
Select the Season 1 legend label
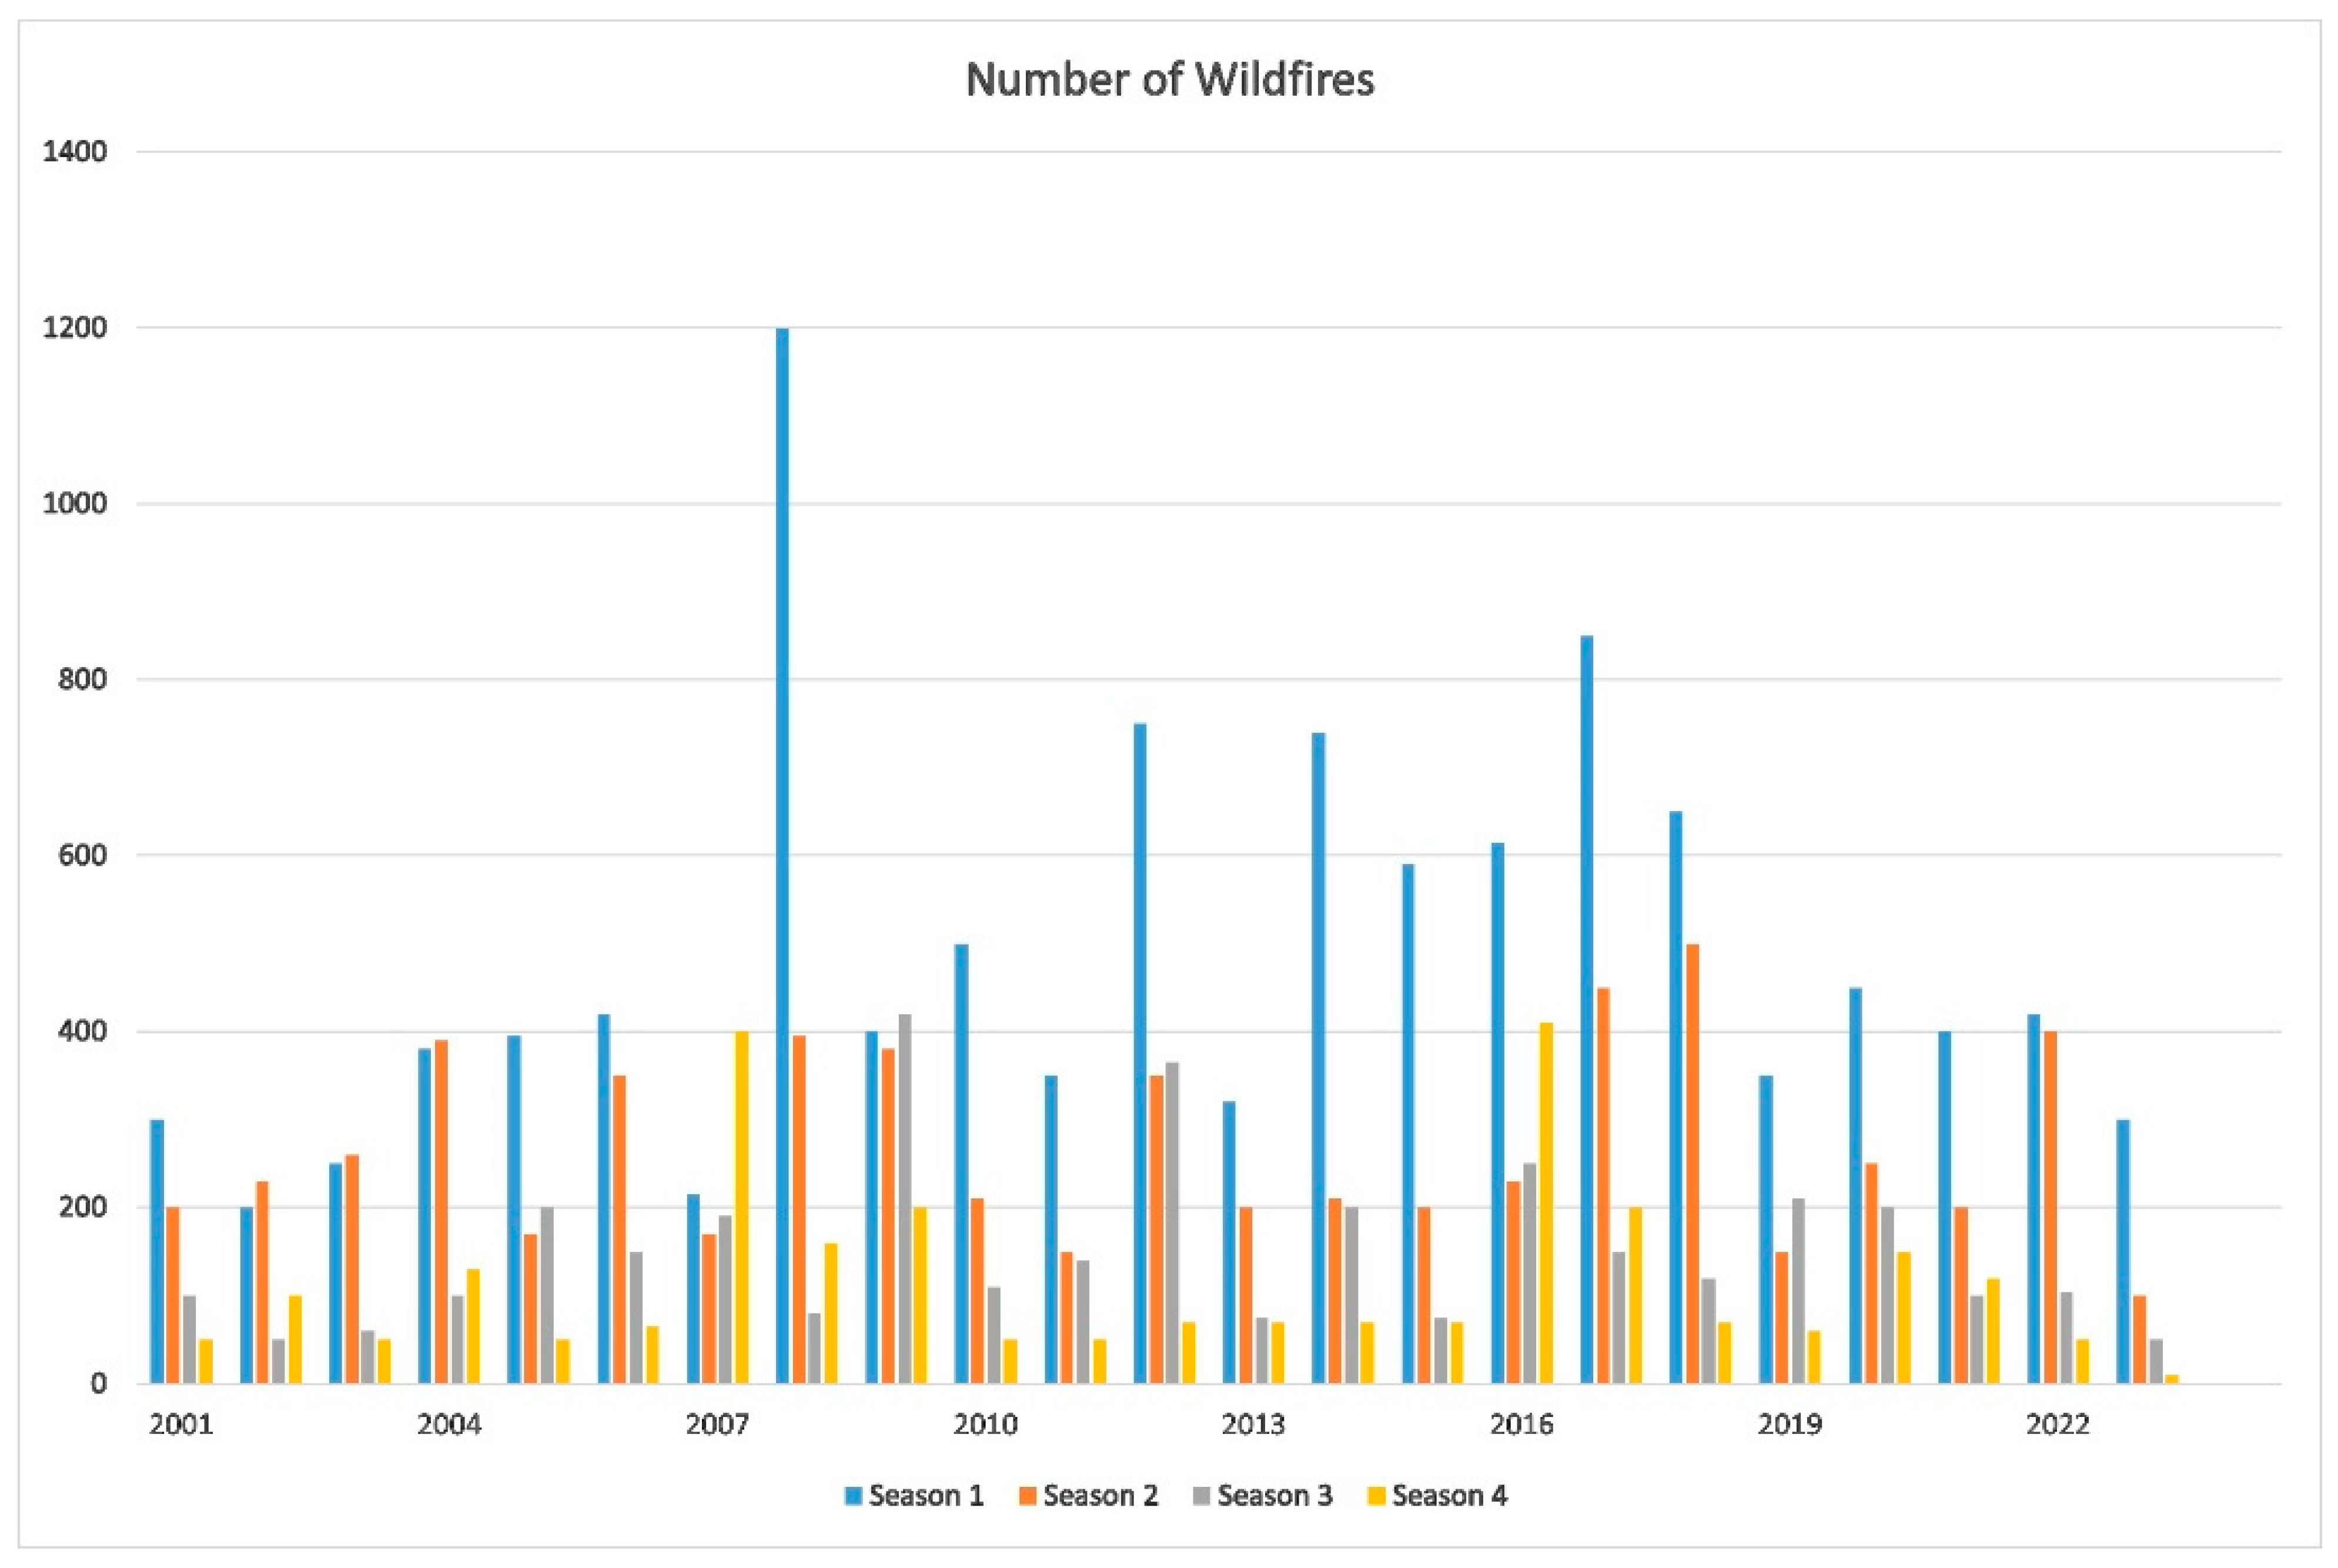point(926,1496)
